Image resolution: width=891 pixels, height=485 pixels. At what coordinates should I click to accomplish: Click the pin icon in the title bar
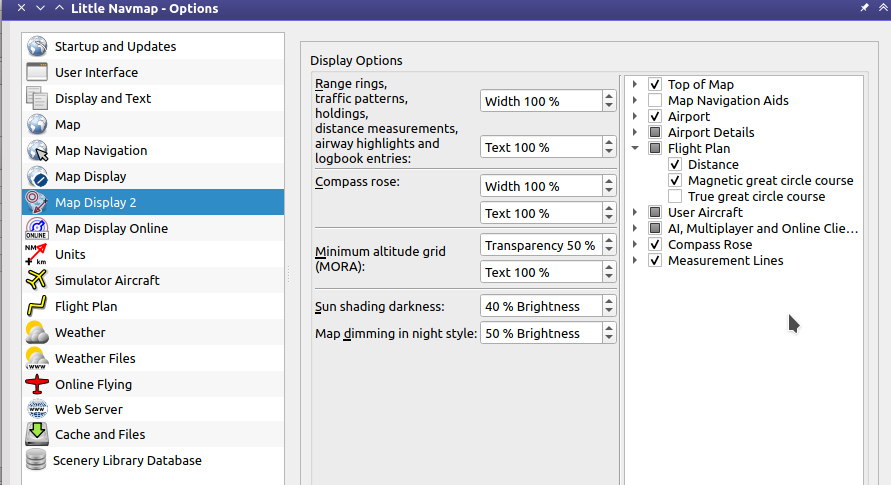pos(864,7)
